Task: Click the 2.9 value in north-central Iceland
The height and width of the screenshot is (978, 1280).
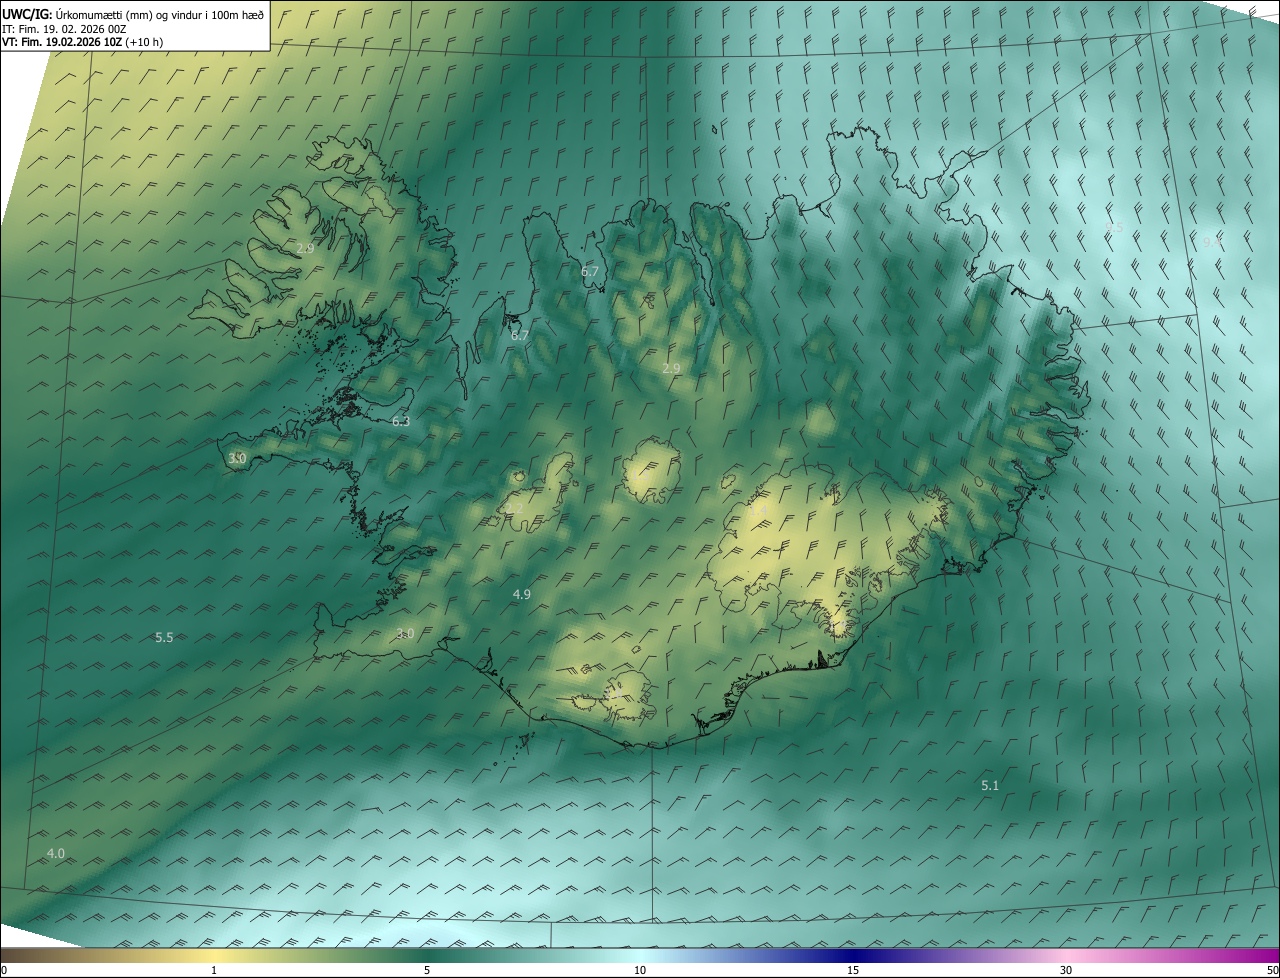Action: coord(671,368)
